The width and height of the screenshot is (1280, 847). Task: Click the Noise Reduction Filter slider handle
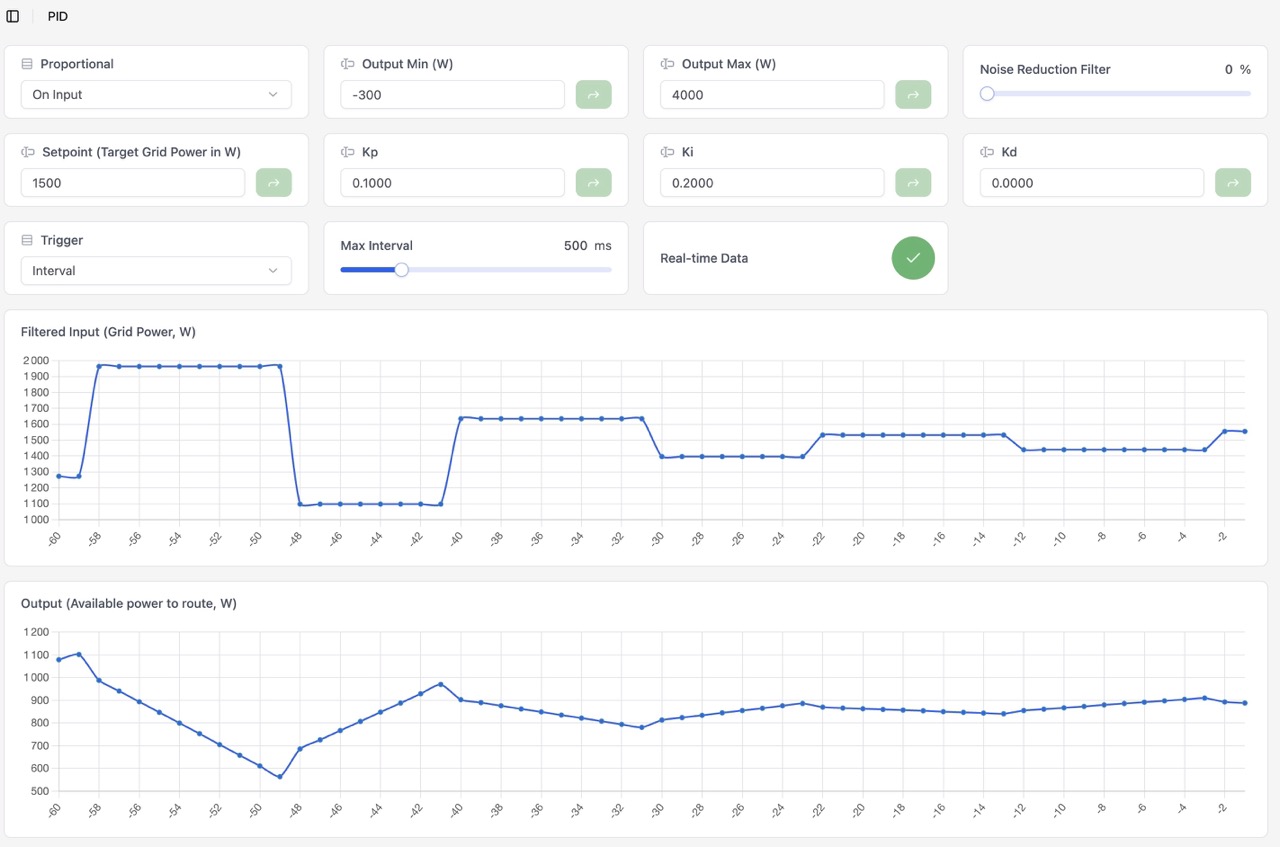987,94
